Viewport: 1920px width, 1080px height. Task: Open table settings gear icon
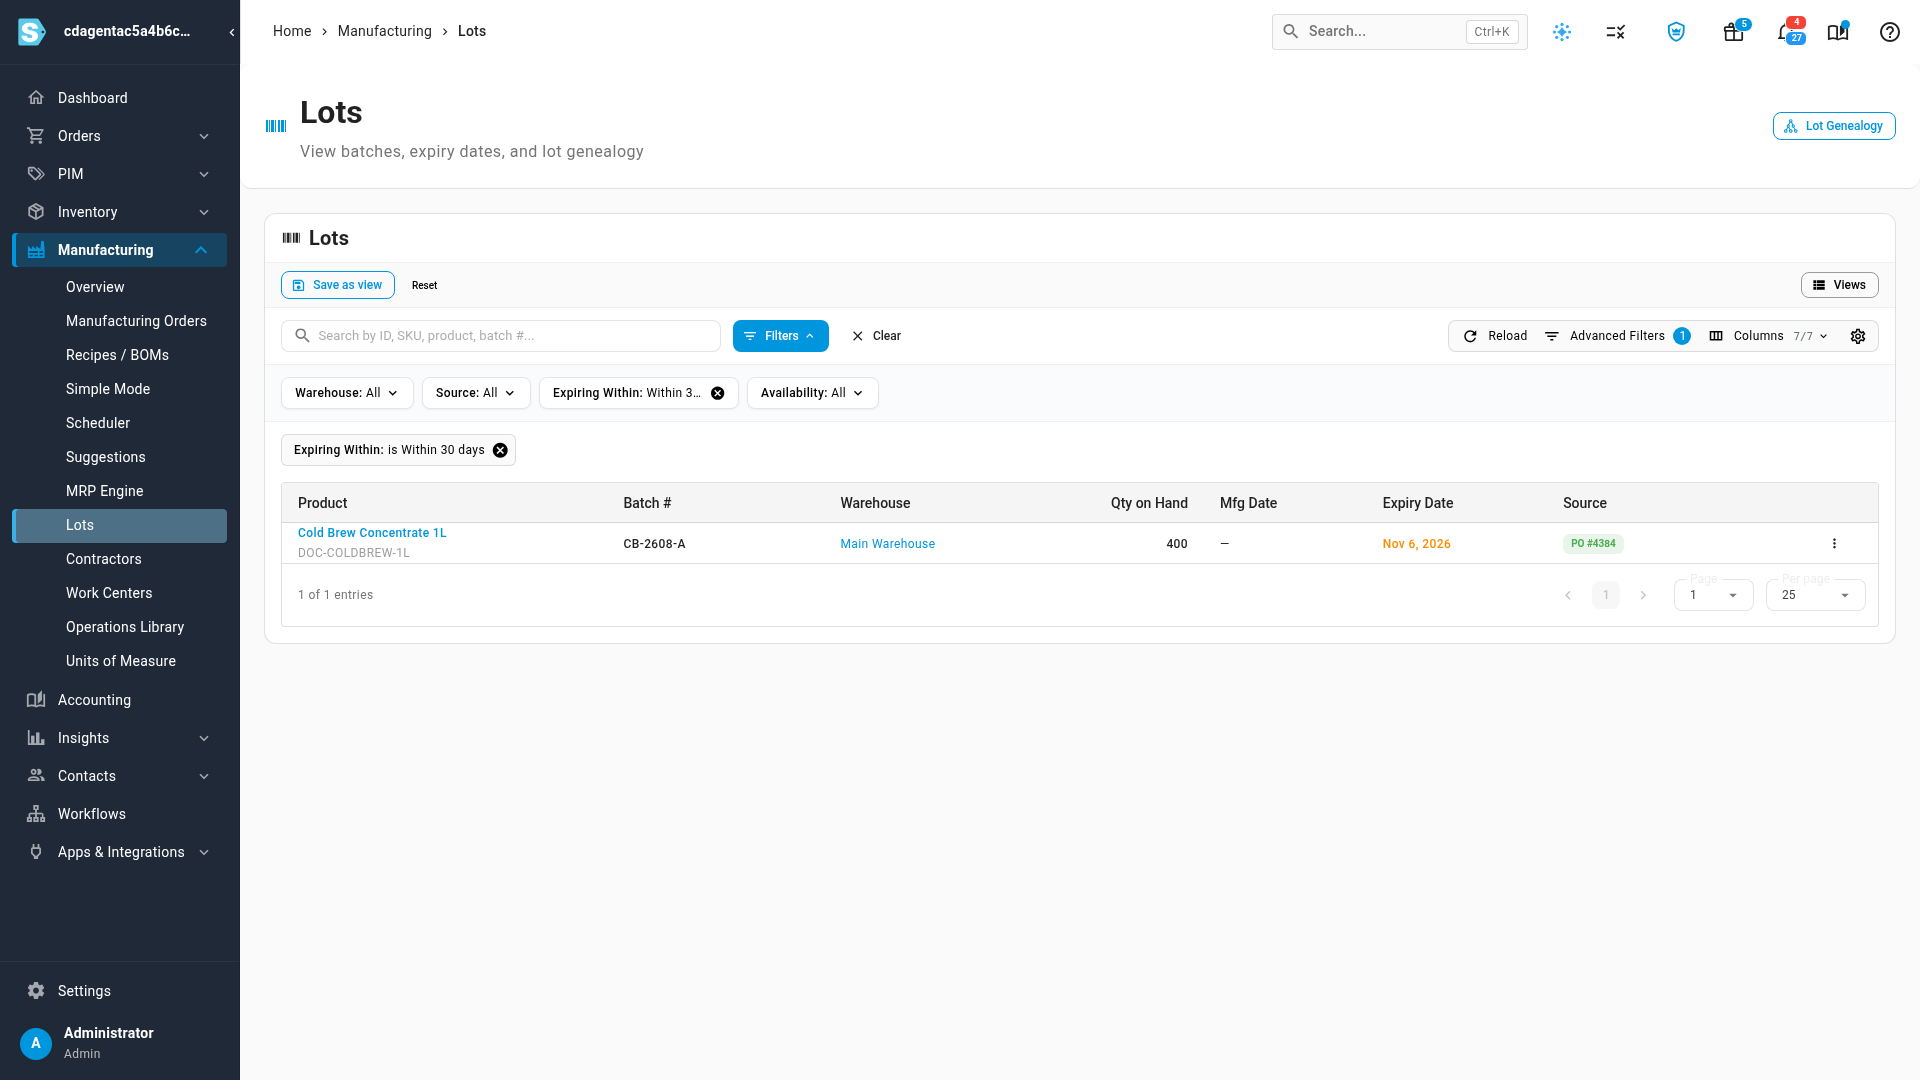1858,336
